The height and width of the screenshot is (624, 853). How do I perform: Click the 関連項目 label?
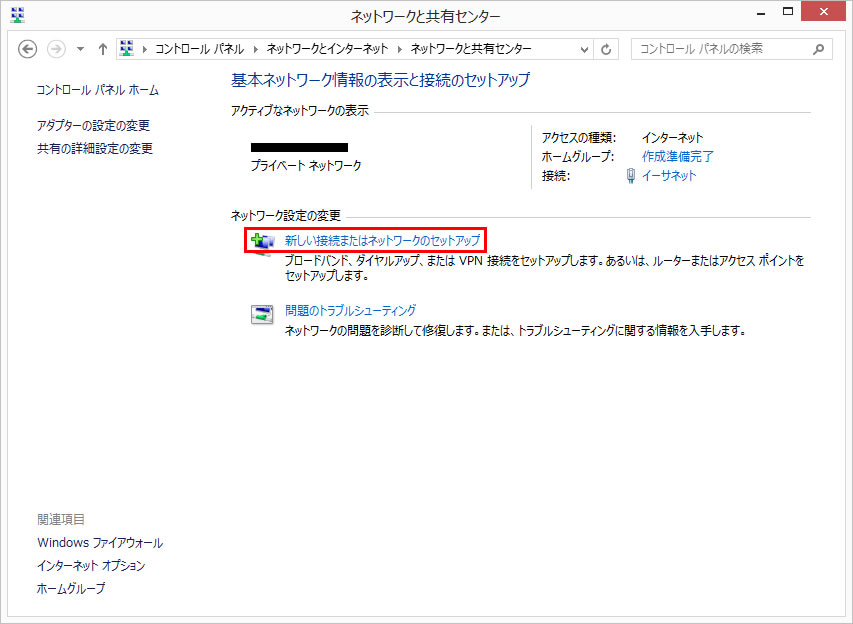[x=61, y=520]
